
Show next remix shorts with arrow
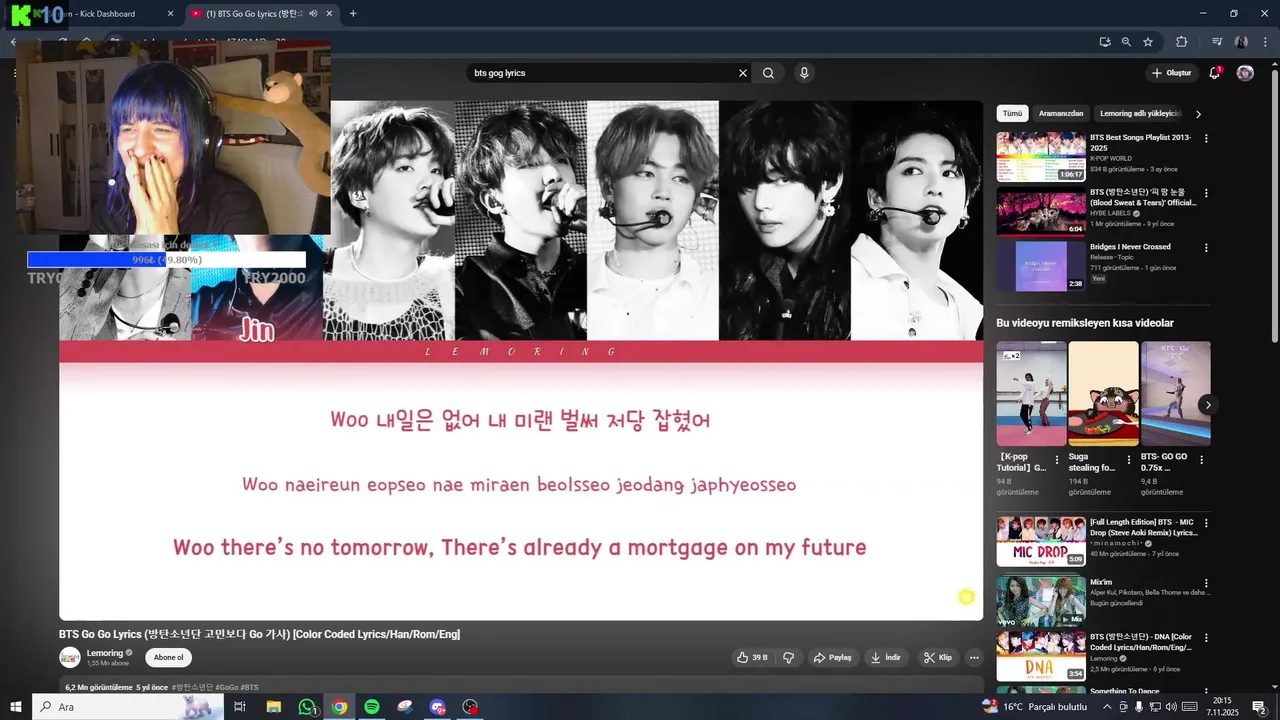[x=1208, y=405]
